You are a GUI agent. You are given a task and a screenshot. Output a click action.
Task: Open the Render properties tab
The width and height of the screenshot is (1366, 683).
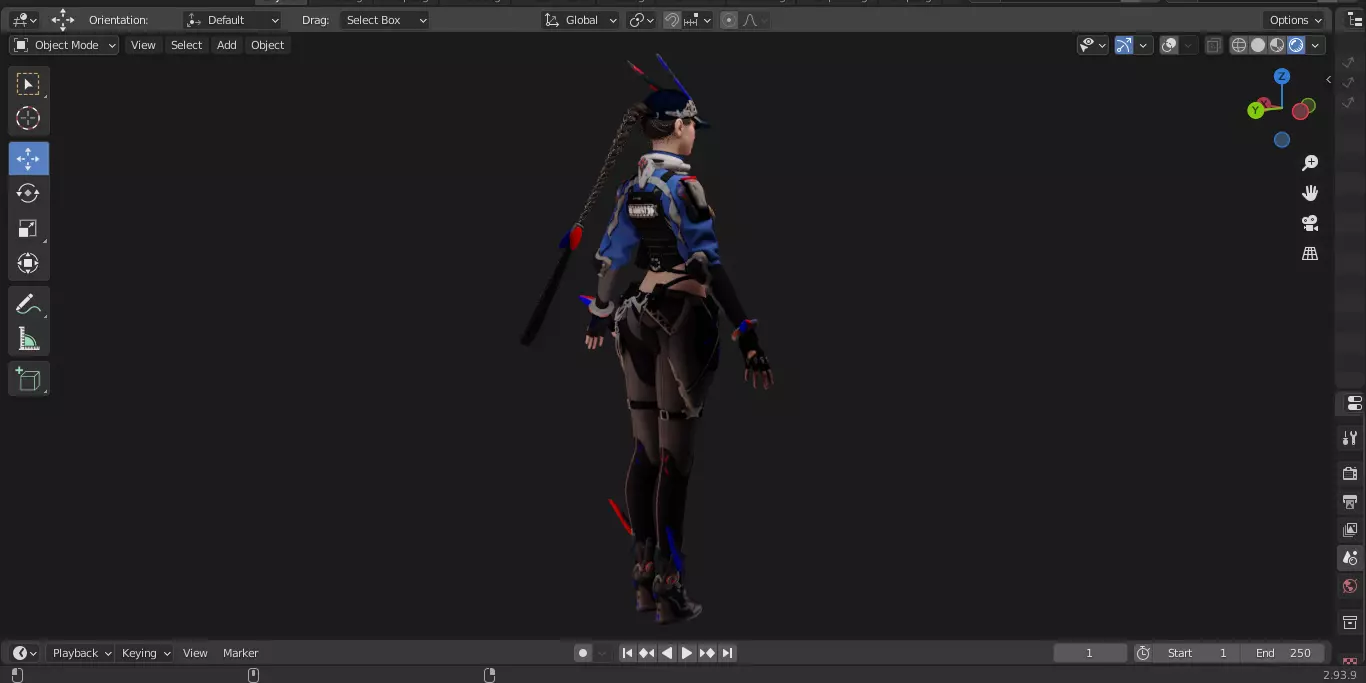click(x=1350, y=473)
